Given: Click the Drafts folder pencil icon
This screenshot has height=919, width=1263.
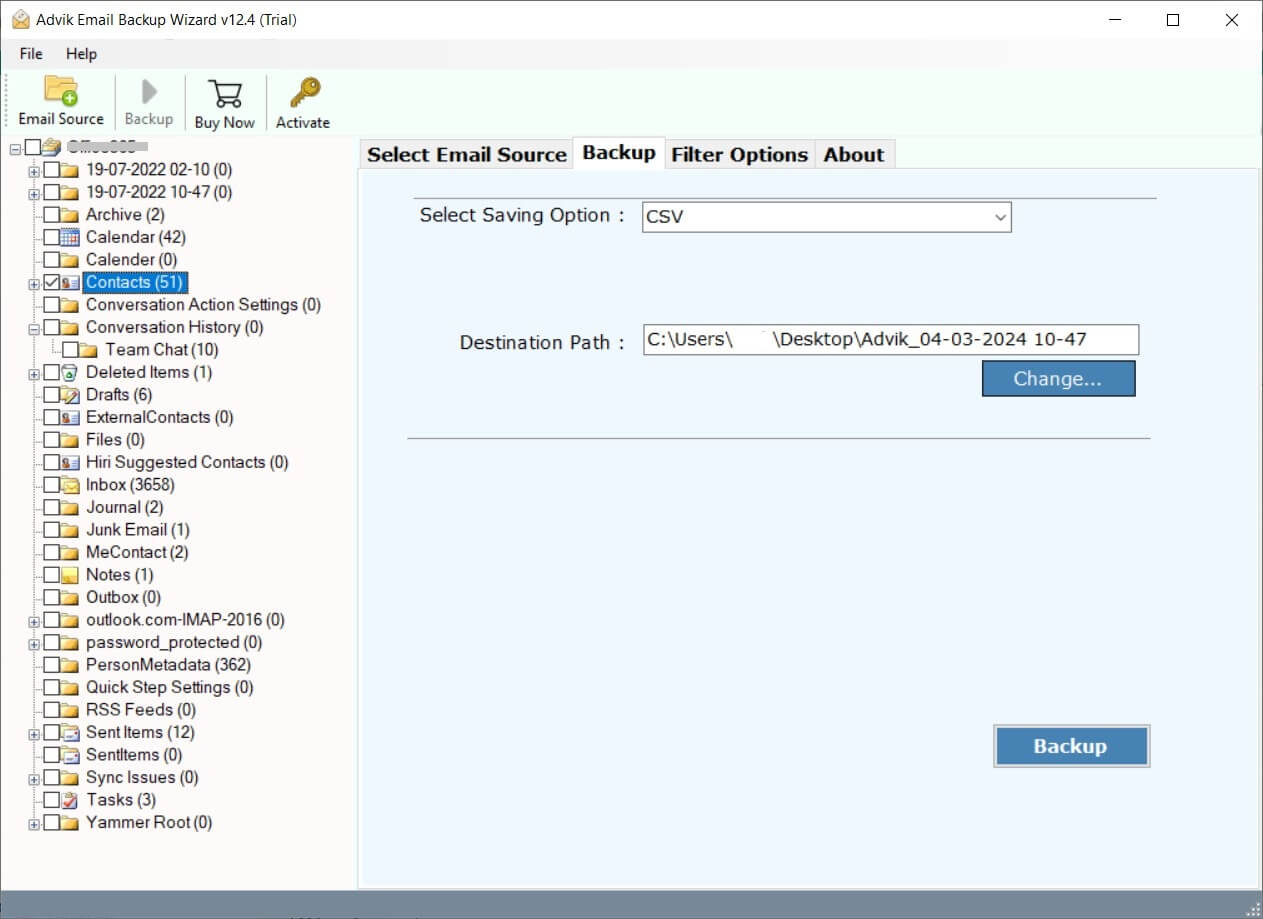Looking at the screenshot, I should 70,395.
